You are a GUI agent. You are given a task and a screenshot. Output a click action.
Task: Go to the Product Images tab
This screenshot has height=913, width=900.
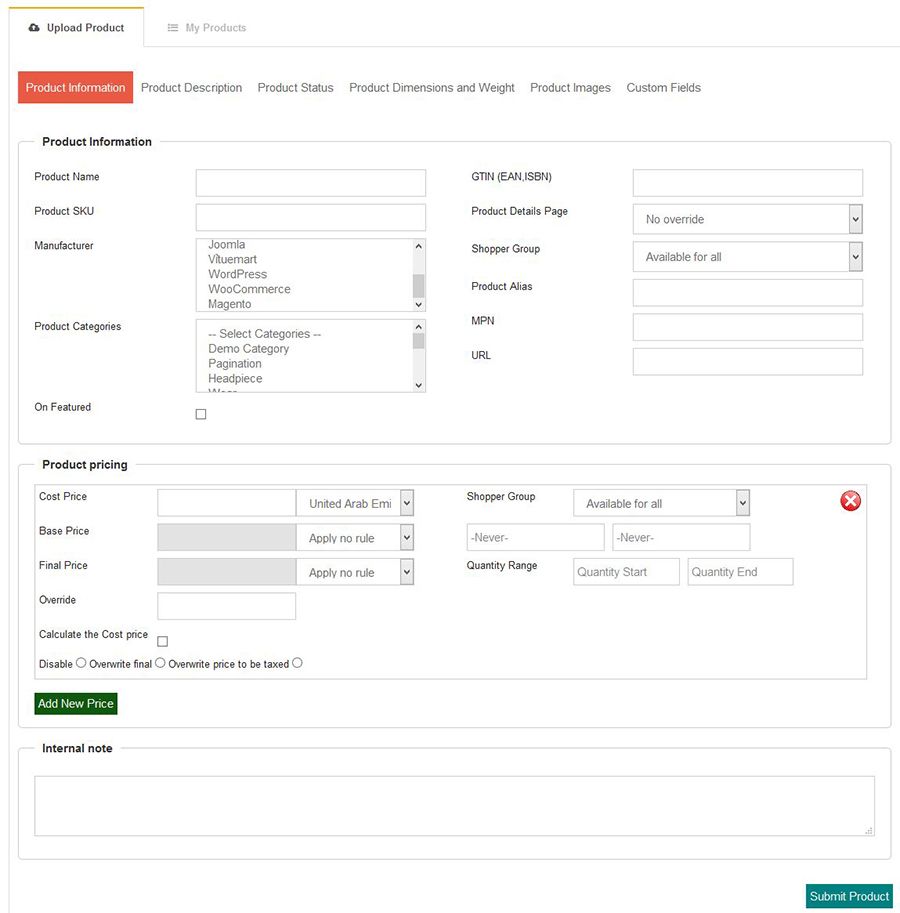570,88
